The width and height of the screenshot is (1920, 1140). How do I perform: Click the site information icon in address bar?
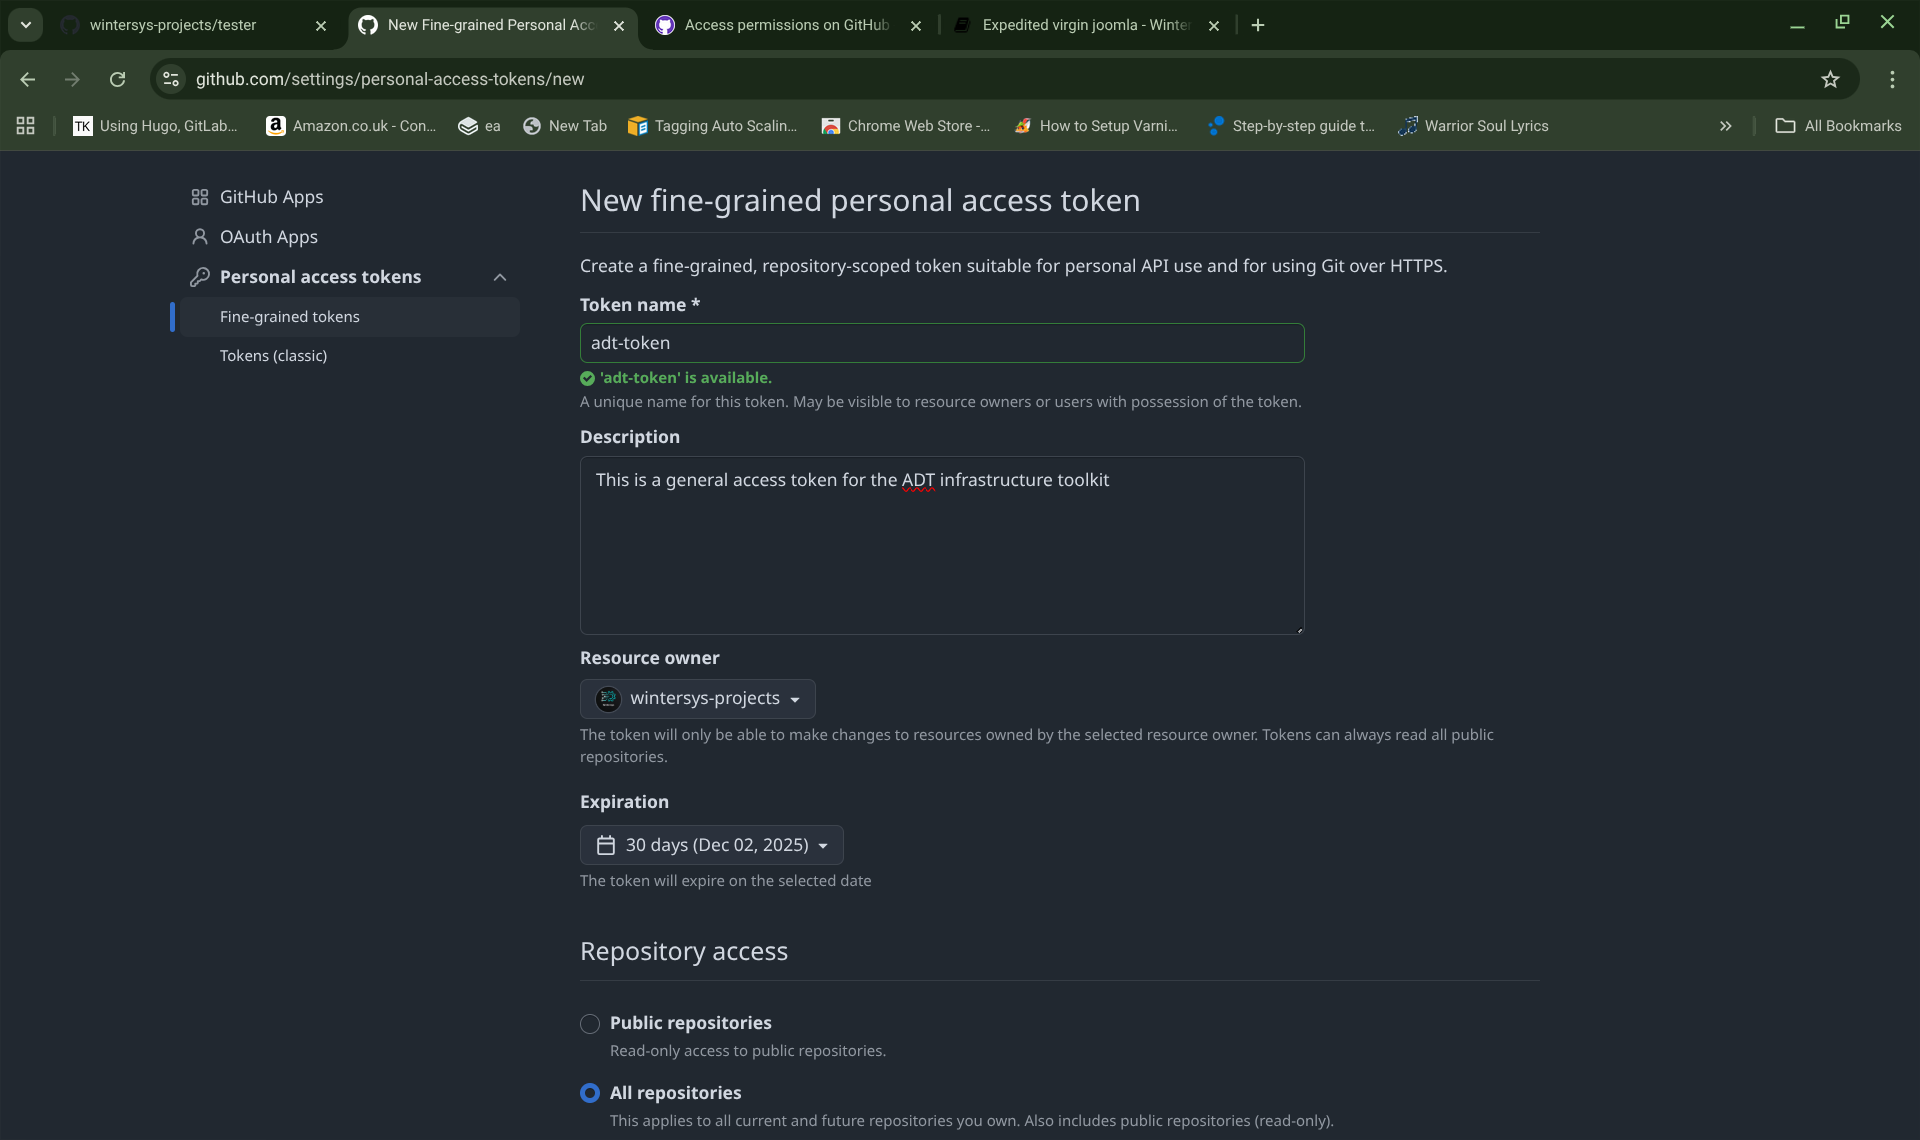[x=171, y=79]
